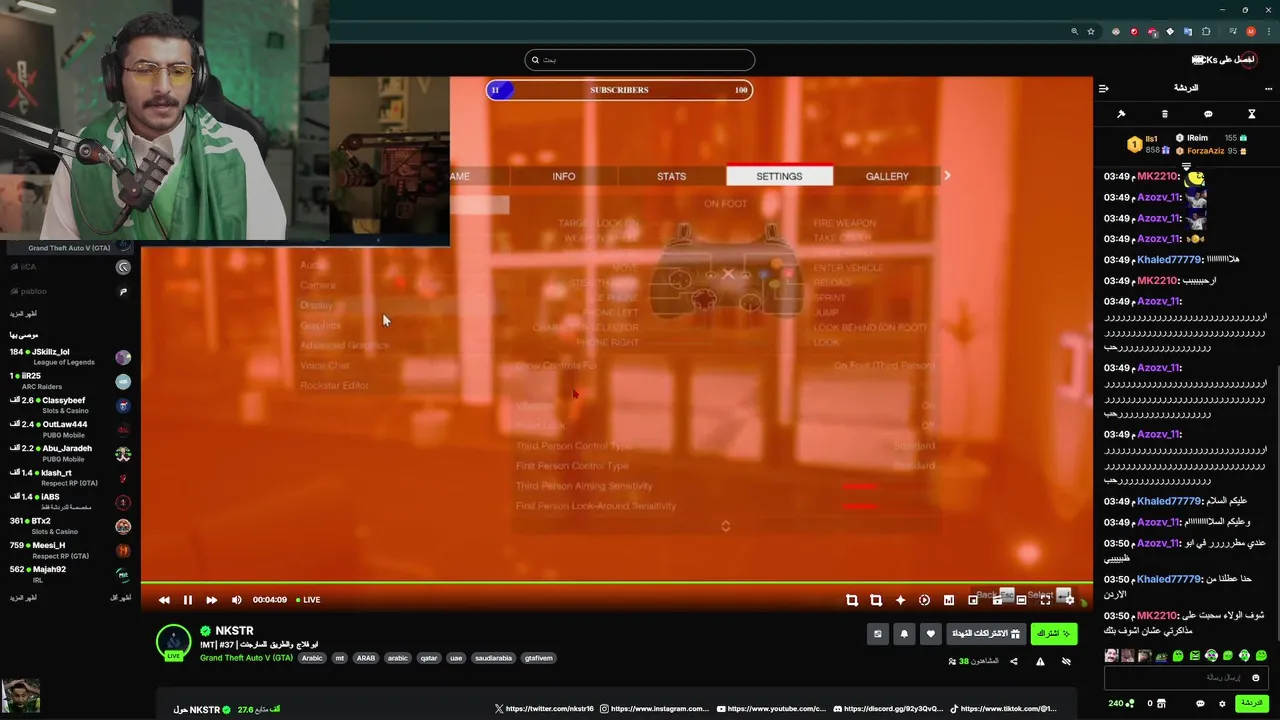Select the saudiarabia tag

click(x=493, y=658)
